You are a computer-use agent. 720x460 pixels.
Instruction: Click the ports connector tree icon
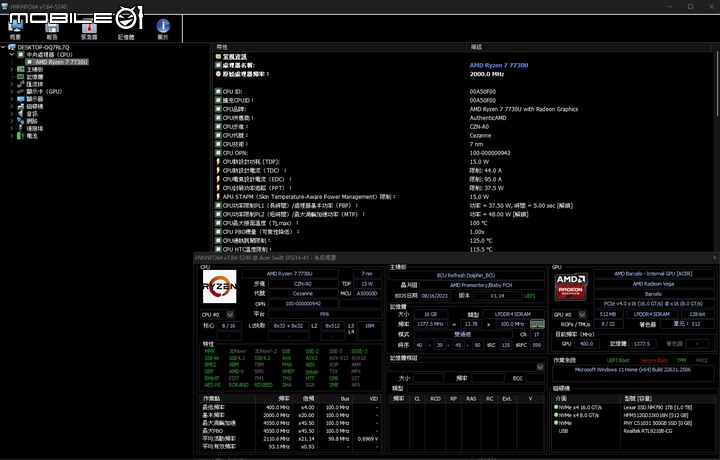21,129
